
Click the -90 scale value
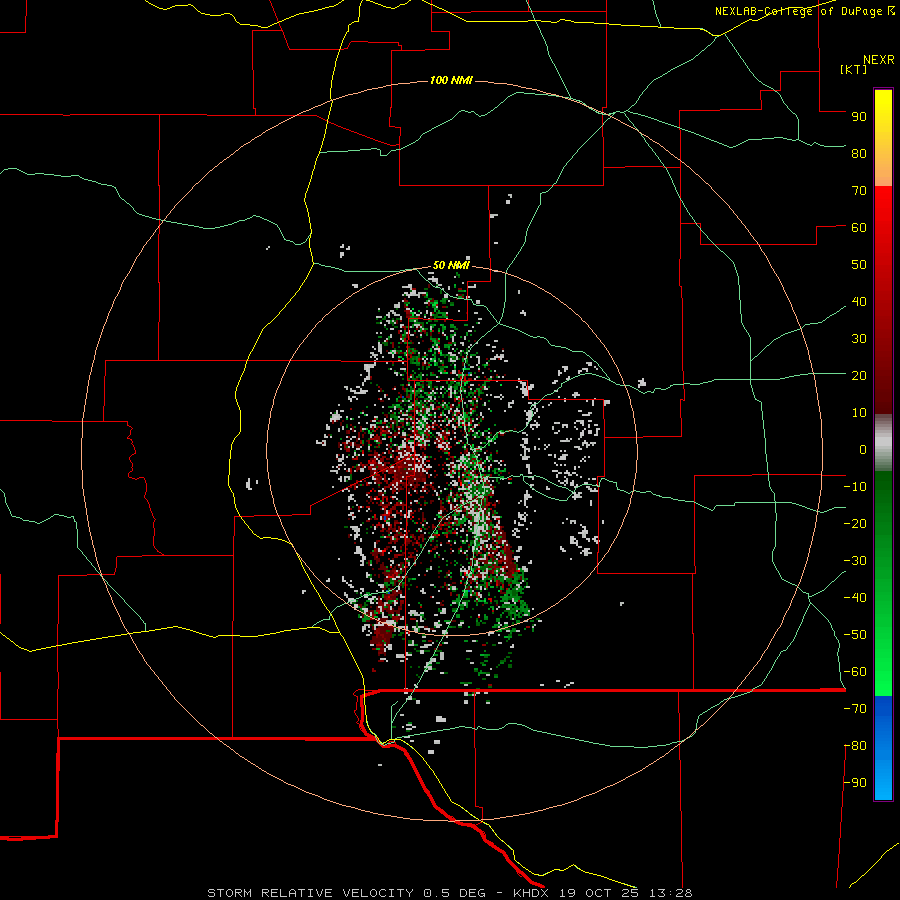coord(855,783)
